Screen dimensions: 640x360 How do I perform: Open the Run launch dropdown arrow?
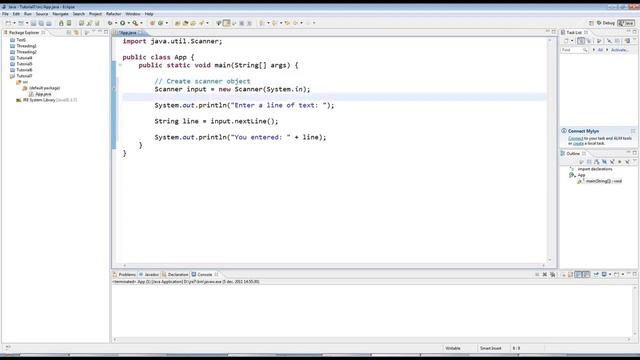129,23
